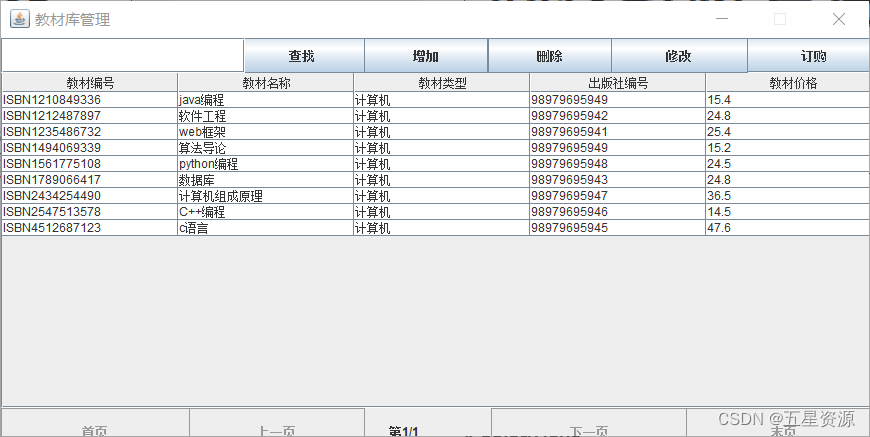Click the 出版社编号 column header
870x437 pixels.
[x=618, y=83]
